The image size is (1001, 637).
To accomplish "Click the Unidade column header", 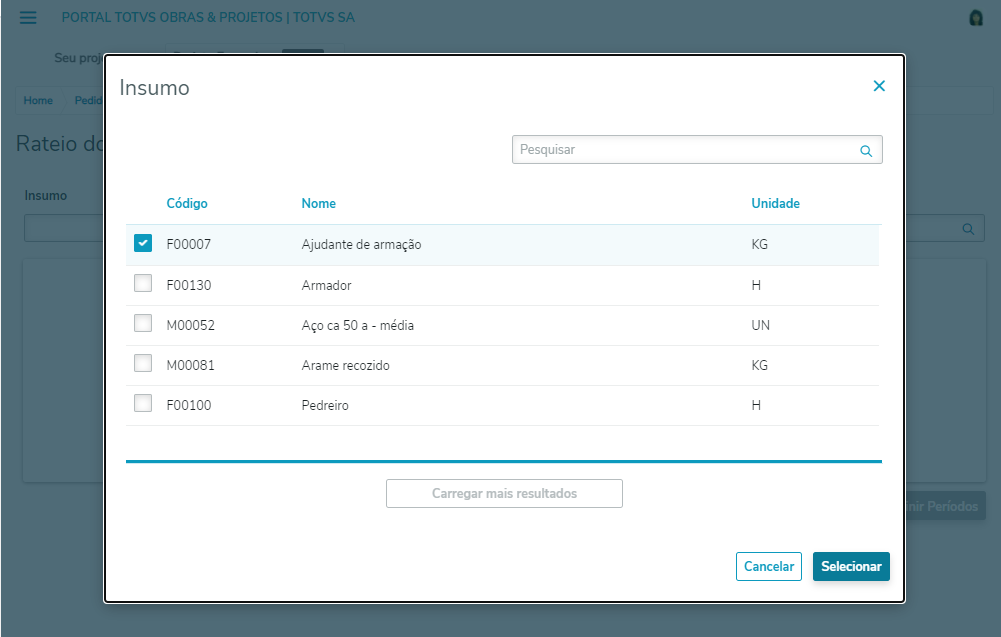I will [x=775, y=203].
